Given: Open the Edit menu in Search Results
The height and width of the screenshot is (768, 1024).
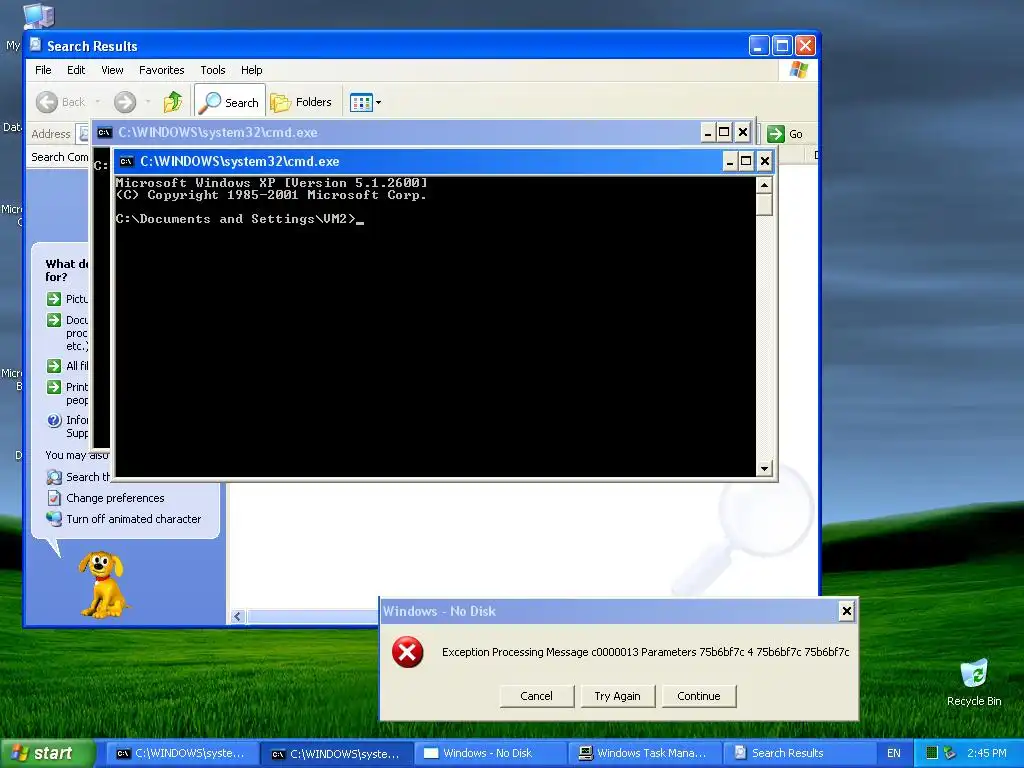Looking at the screenshot, I should pos(76,70).
